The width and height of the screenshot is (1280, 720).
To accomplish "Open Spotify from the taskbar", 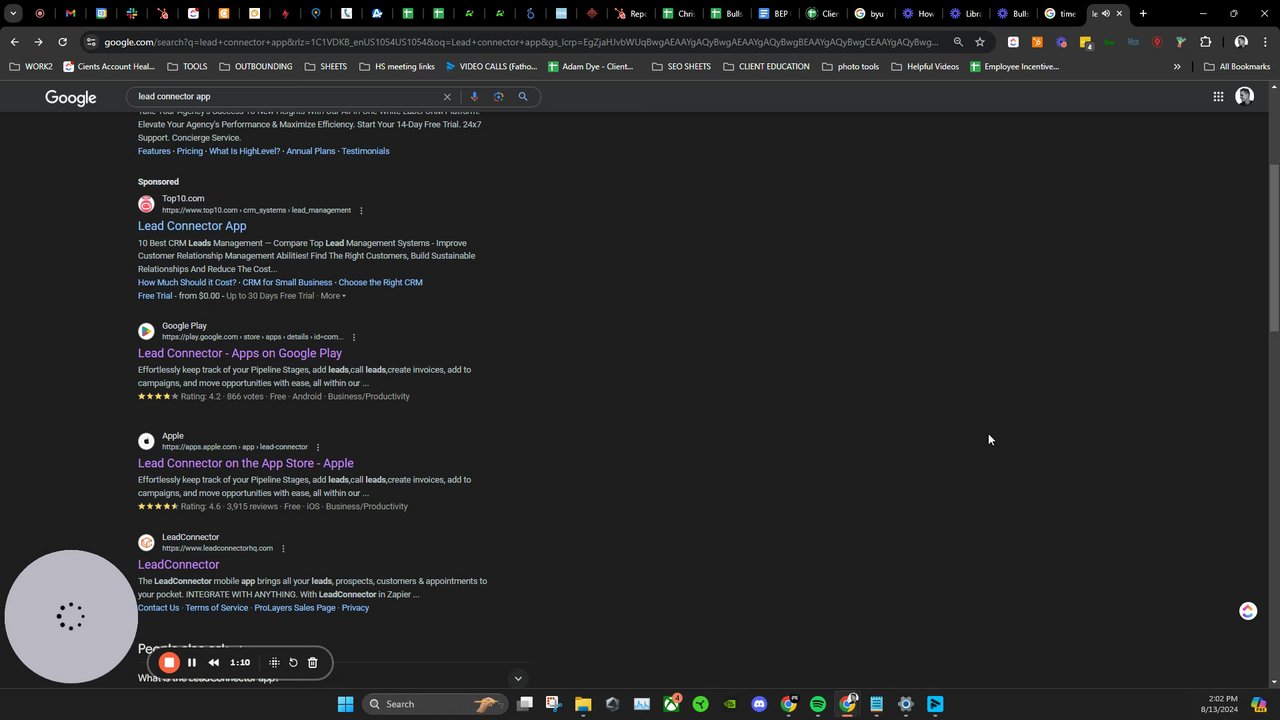I will point(818,704).
